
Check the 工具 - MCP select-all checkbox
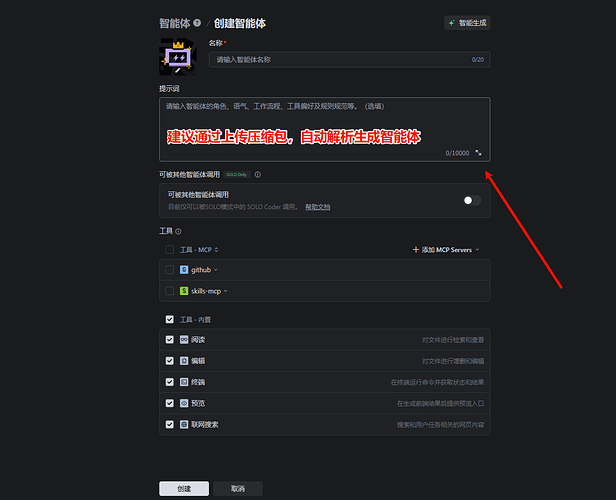pyautogui.click(x=170, y=249)
